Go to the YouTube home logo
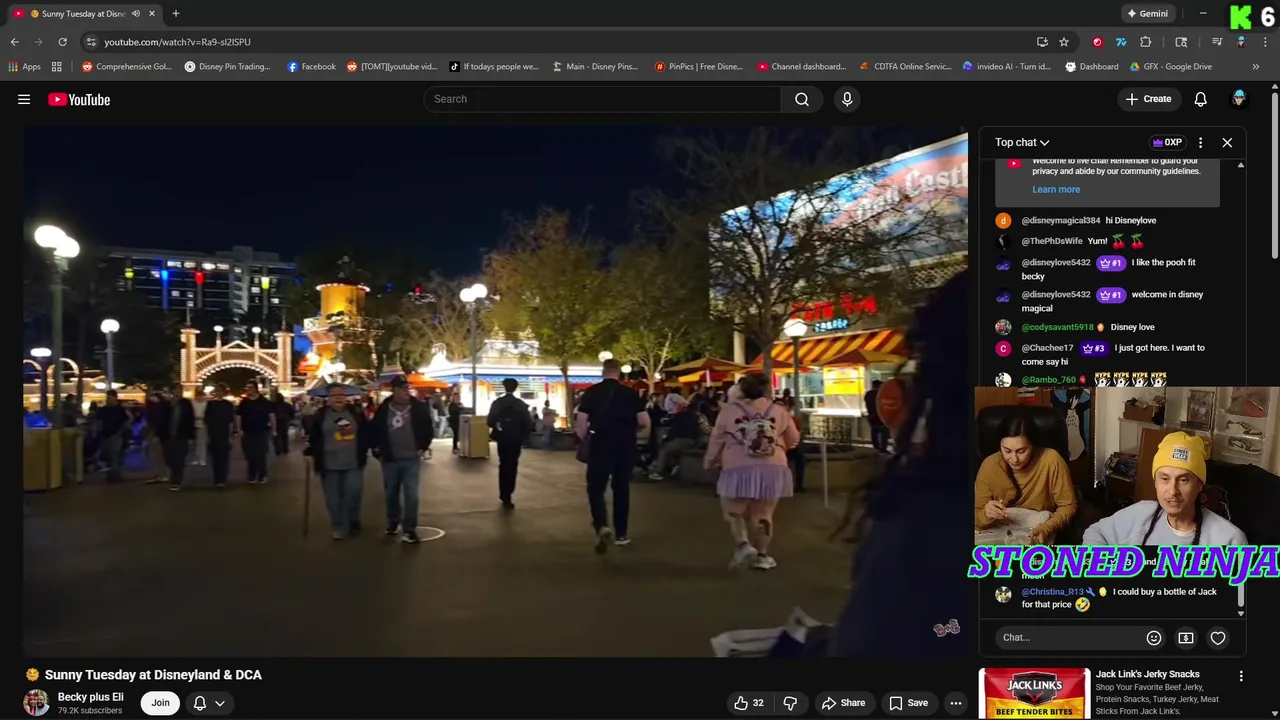Screen dimensions: 1280x720 (x=79, y=99)
